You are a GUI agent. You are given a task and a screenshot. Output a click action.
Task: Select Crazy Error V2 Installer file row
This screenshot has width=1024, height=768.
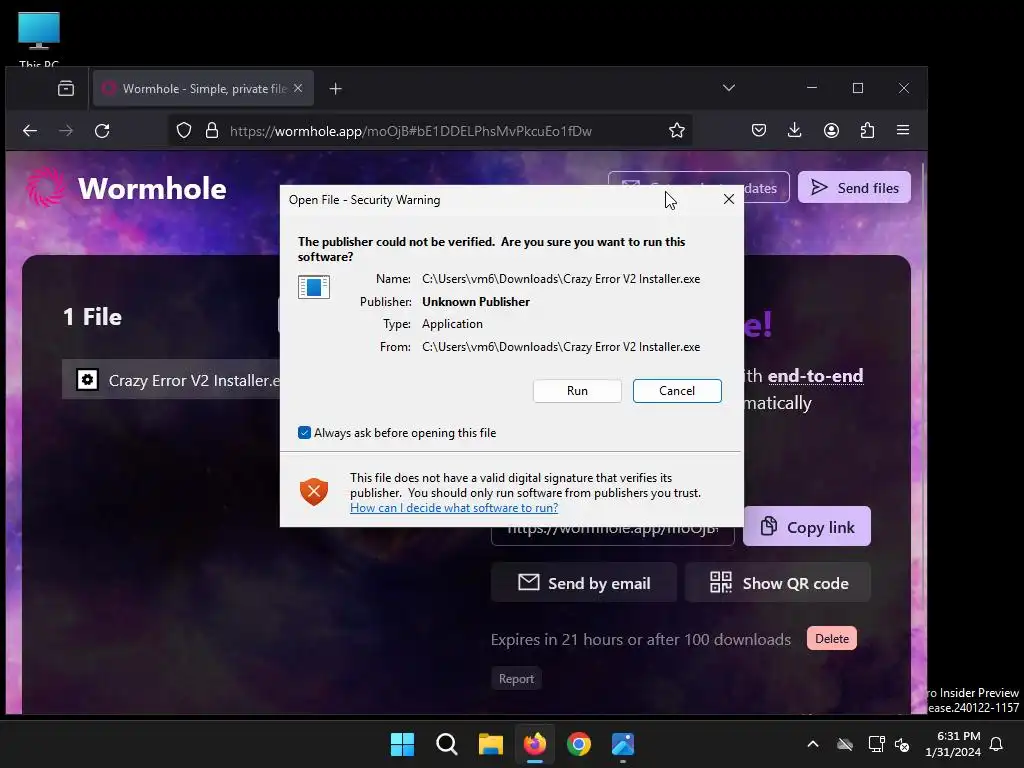171,379
